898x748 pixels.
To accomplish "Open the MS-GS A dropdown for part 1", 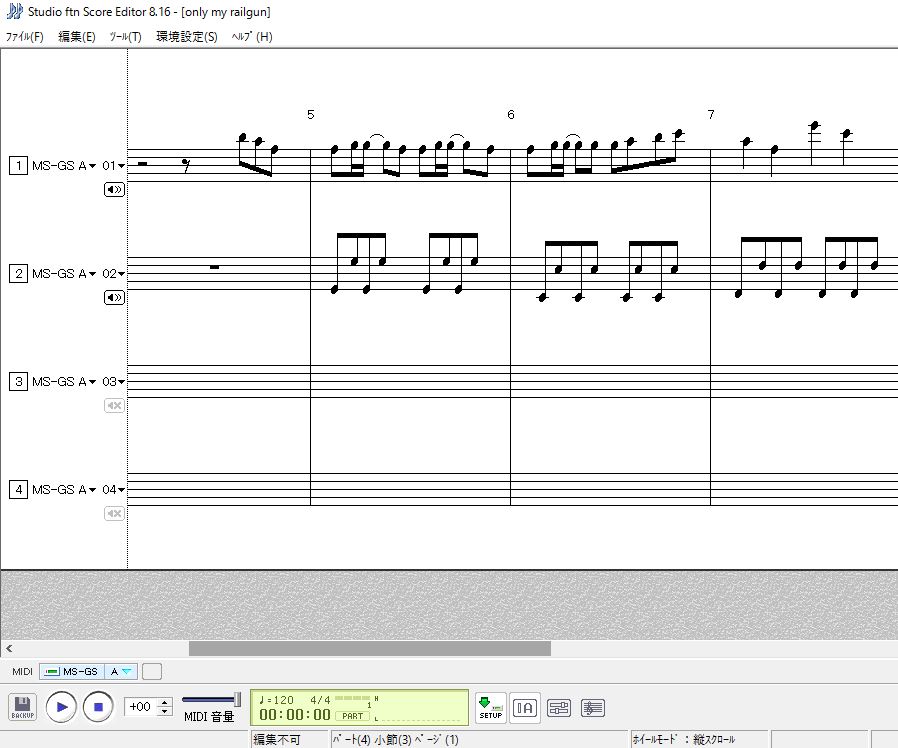I will (64, 166).
